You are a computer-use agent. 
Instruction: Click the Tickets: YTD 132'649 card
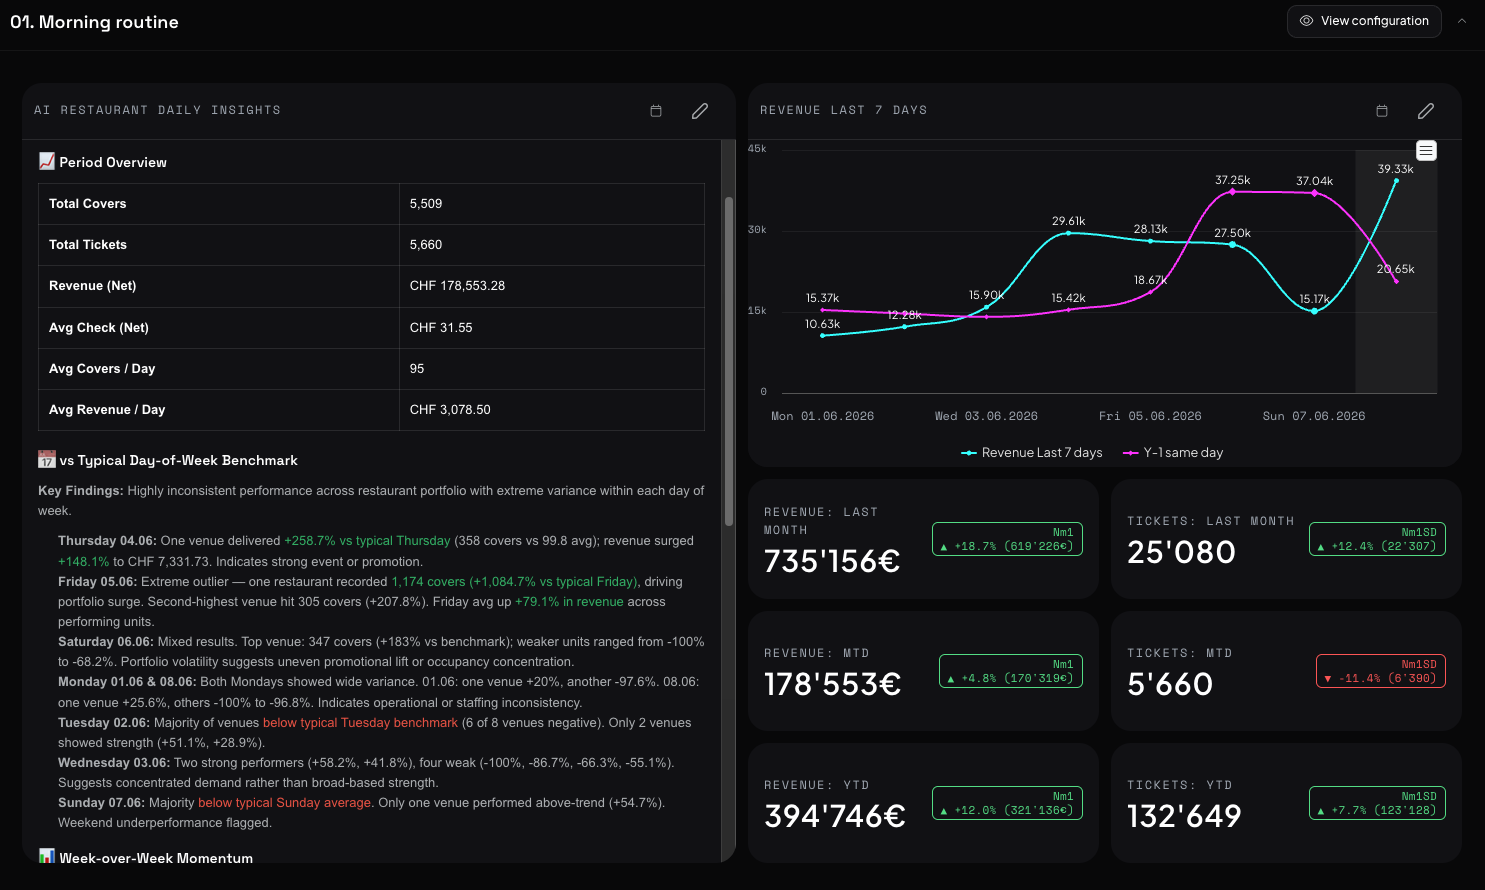tap(1286, 803)
